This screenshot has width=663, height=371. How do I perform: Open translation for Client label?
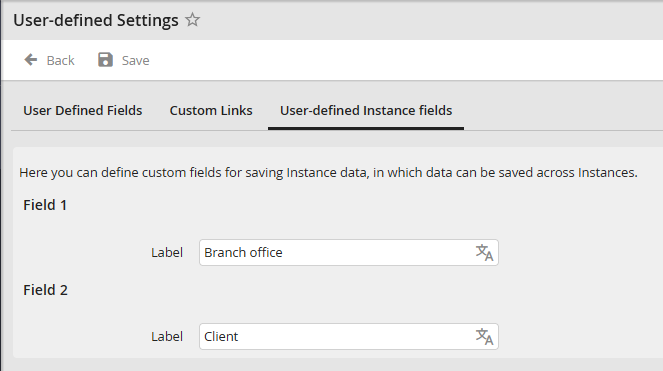[484, 337]
